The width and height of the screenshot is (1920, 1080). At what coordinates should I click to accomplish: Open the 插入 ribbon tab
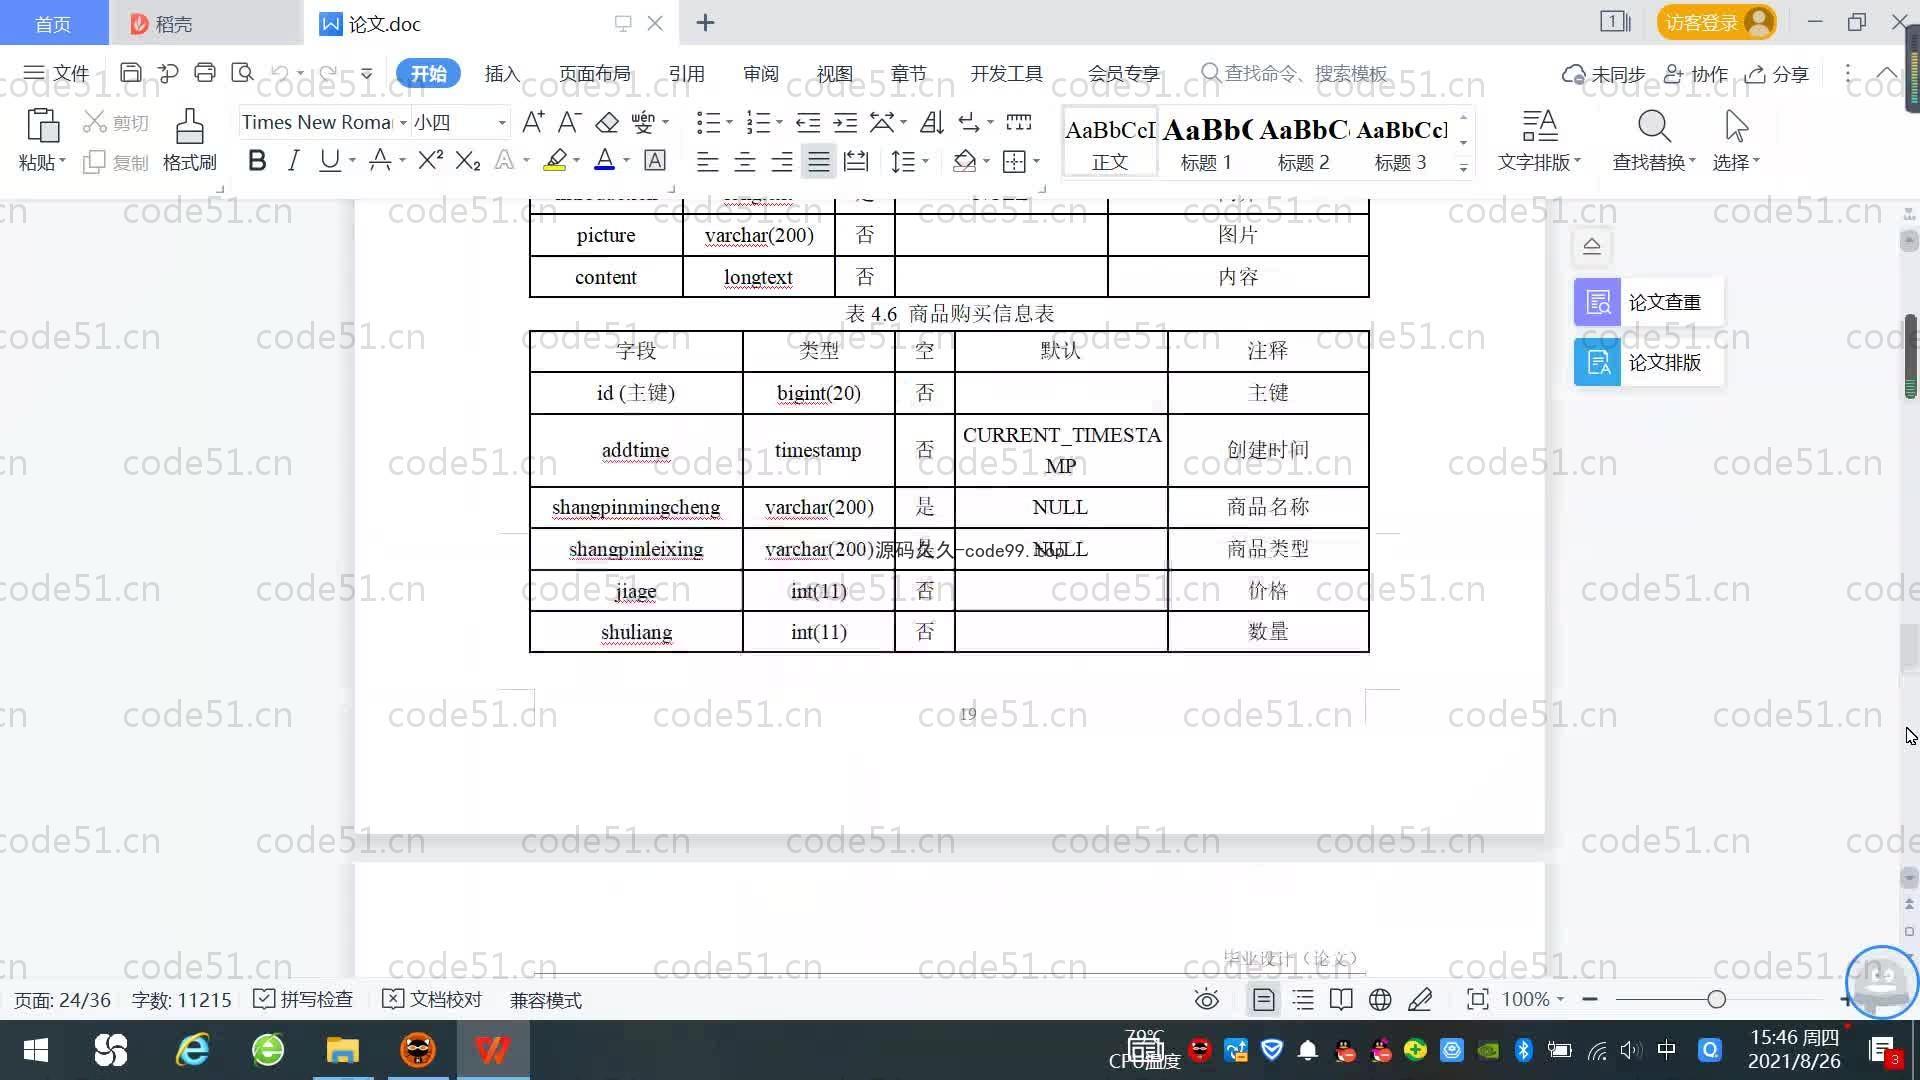(x=502, y=74)
